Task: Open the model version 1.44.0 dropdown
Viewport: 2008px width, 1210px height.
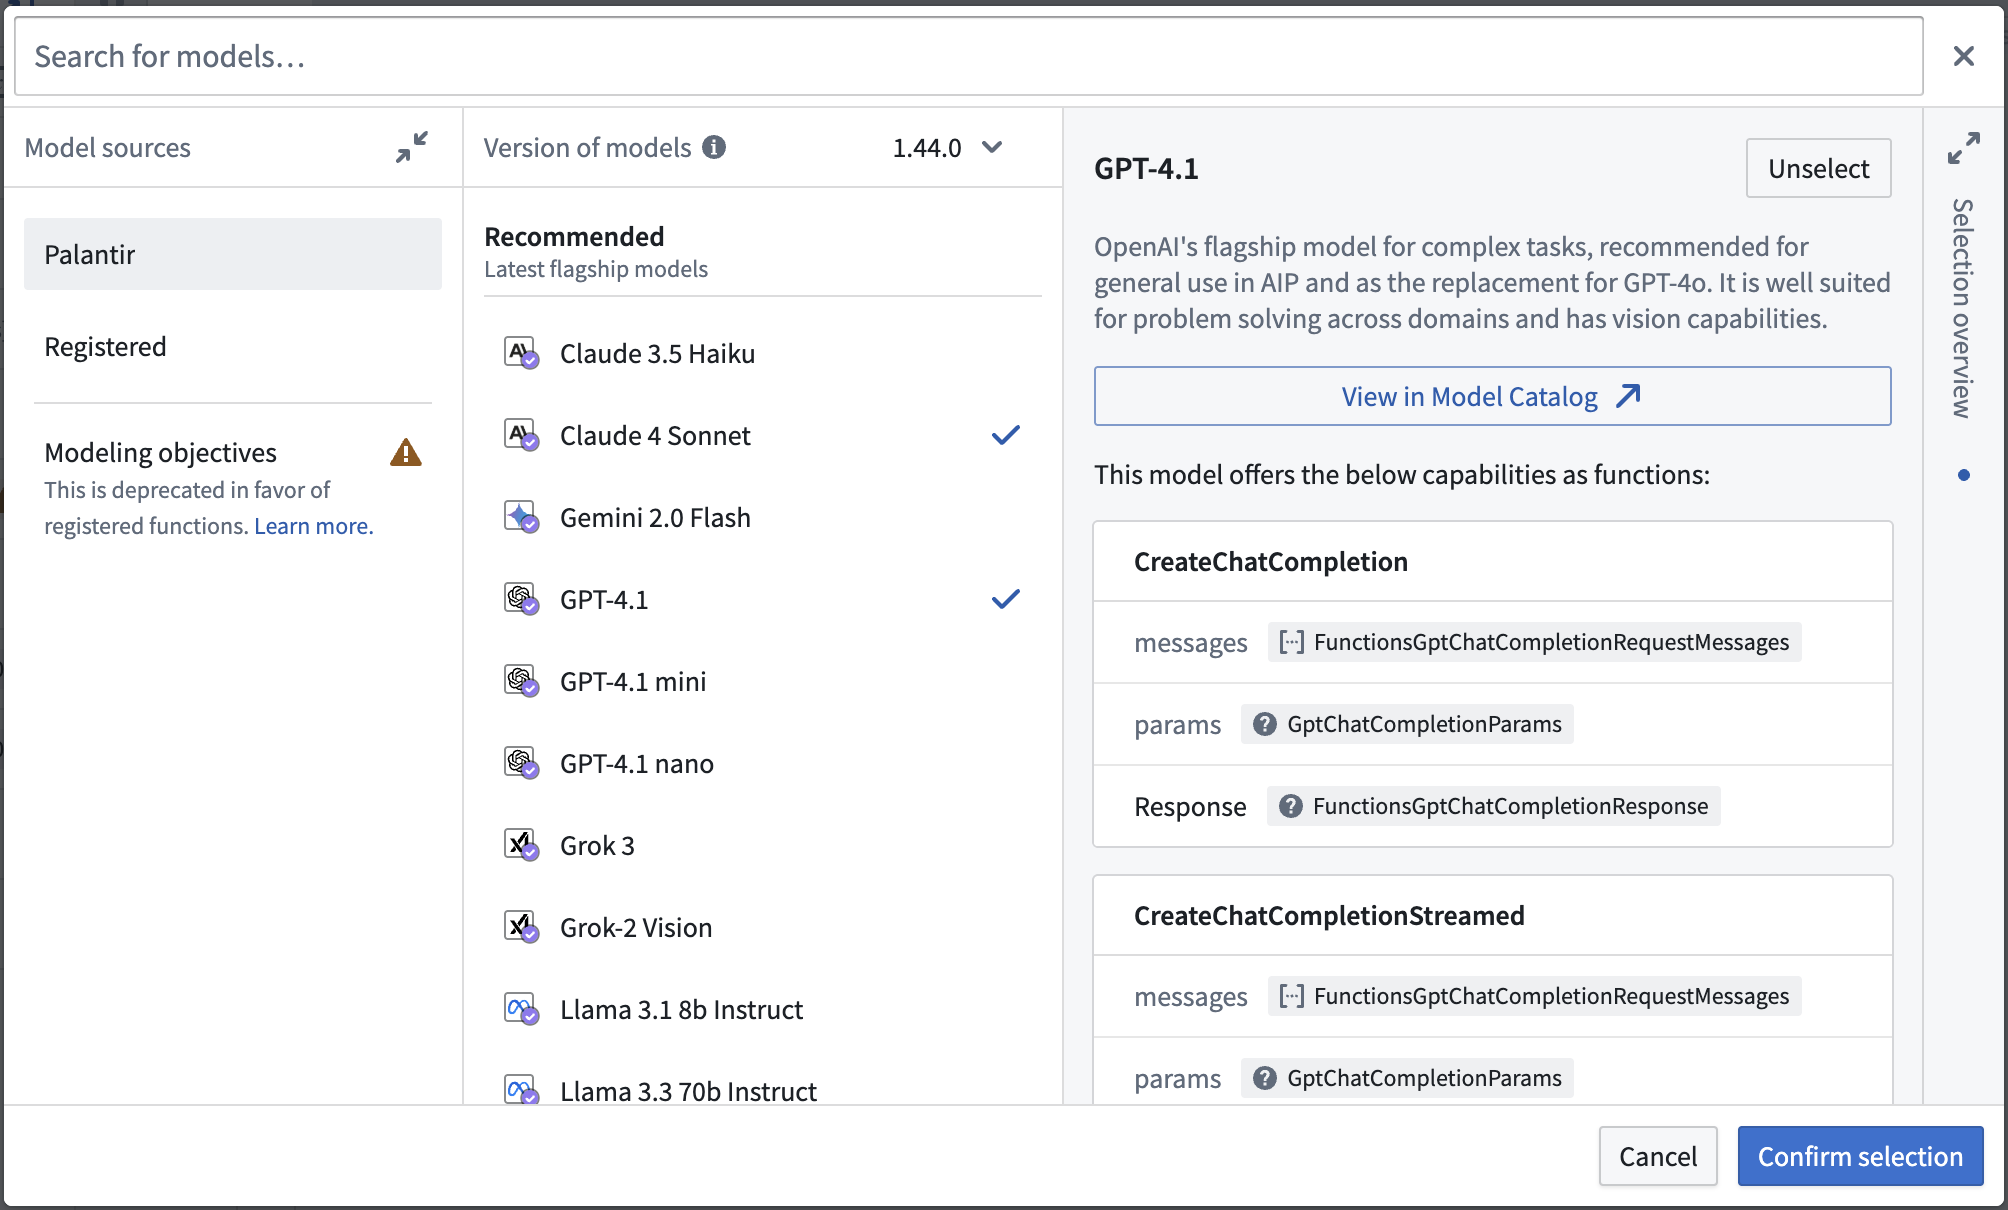Action: pyautogui.click(x=944, y=147)
